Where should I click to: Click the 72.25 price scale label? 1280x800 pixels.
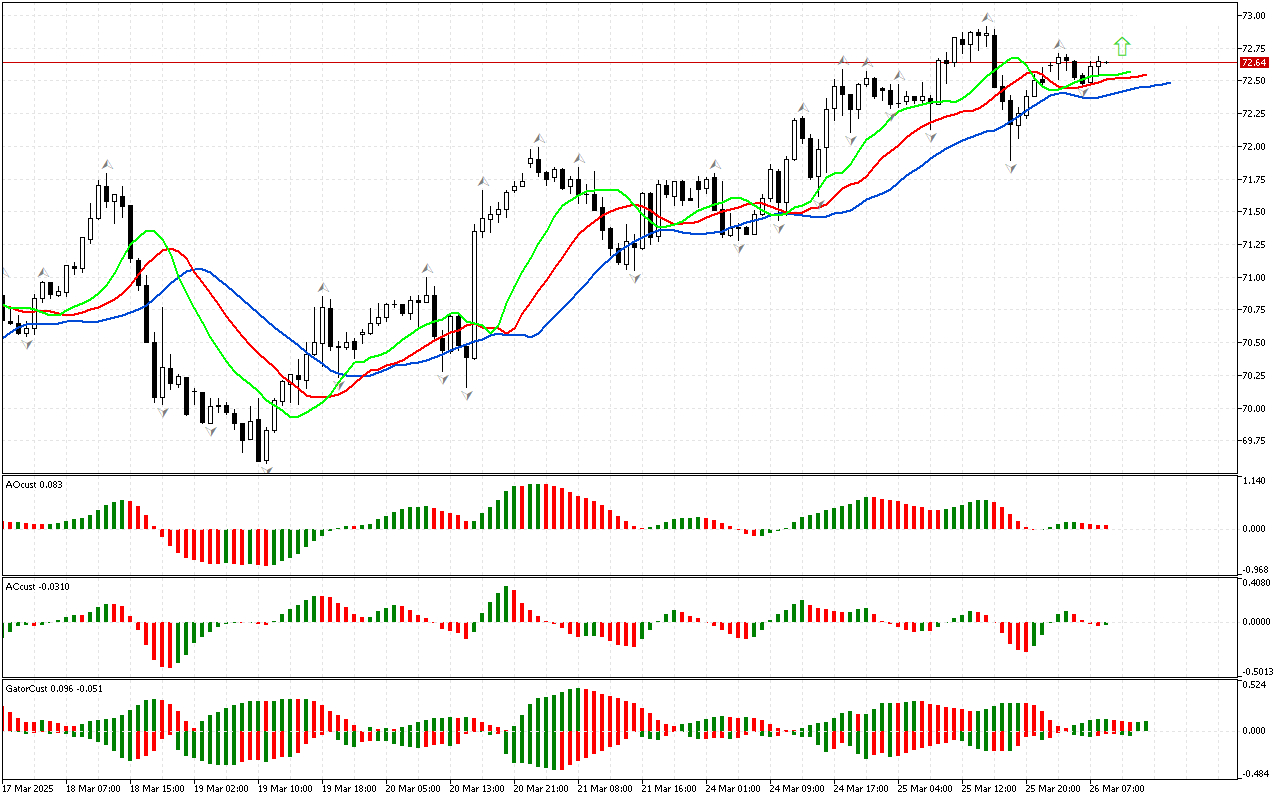click(1253, 115)
